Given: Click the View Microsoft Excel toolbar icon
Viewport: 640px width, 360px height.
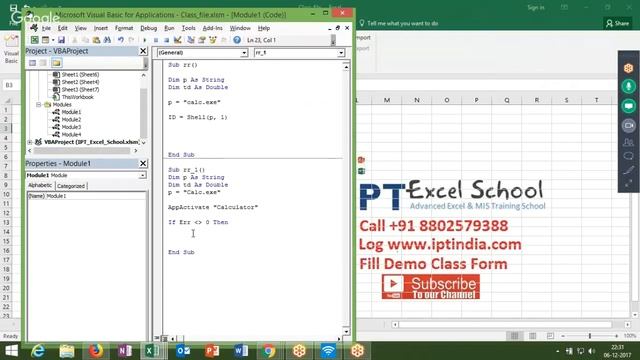Looking at the screenshot, I should point(35,40).
